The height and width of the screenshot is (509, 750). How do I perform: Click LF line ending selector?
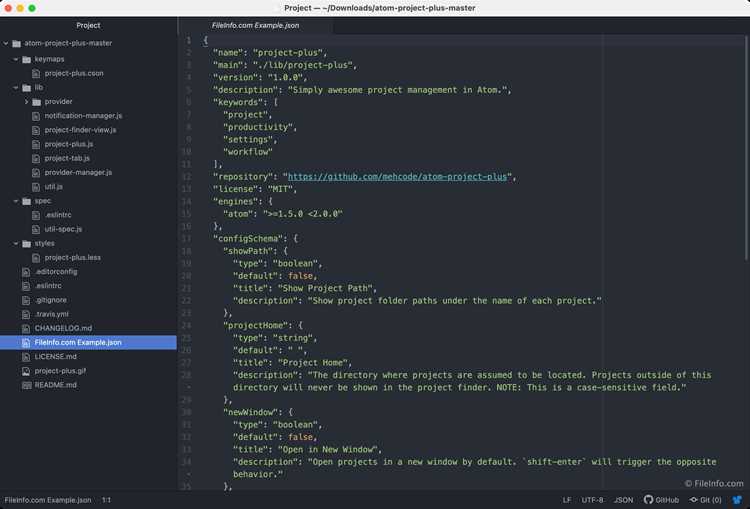point(567,500)
